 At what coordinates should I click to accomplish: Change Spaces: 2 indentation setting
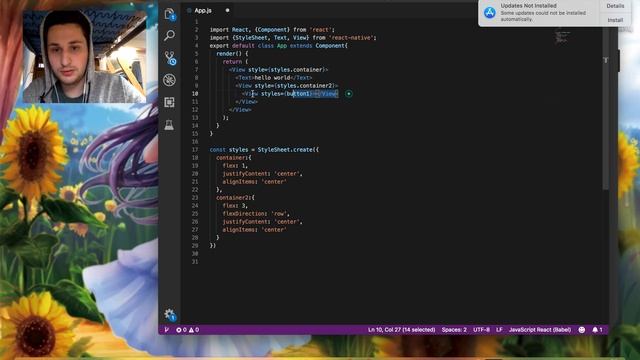coord(454,329)
